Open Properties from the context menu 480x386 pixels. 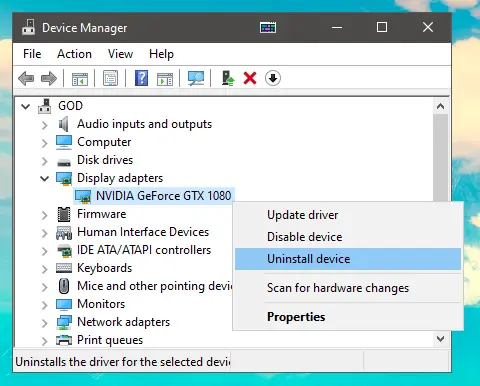[x=348, y=317]
